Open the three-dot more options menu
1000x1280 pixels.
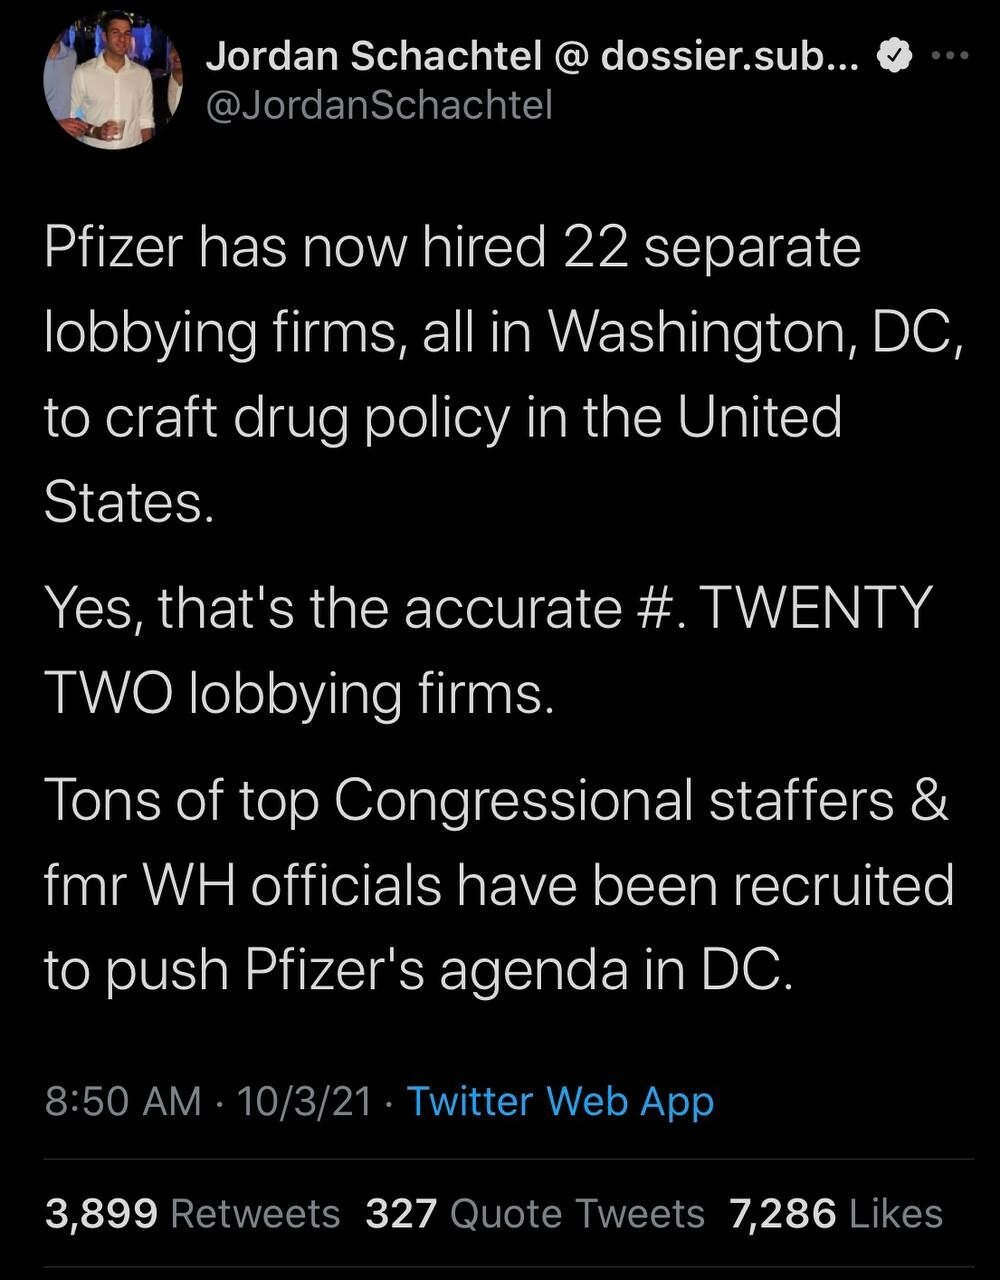(949, 56)
